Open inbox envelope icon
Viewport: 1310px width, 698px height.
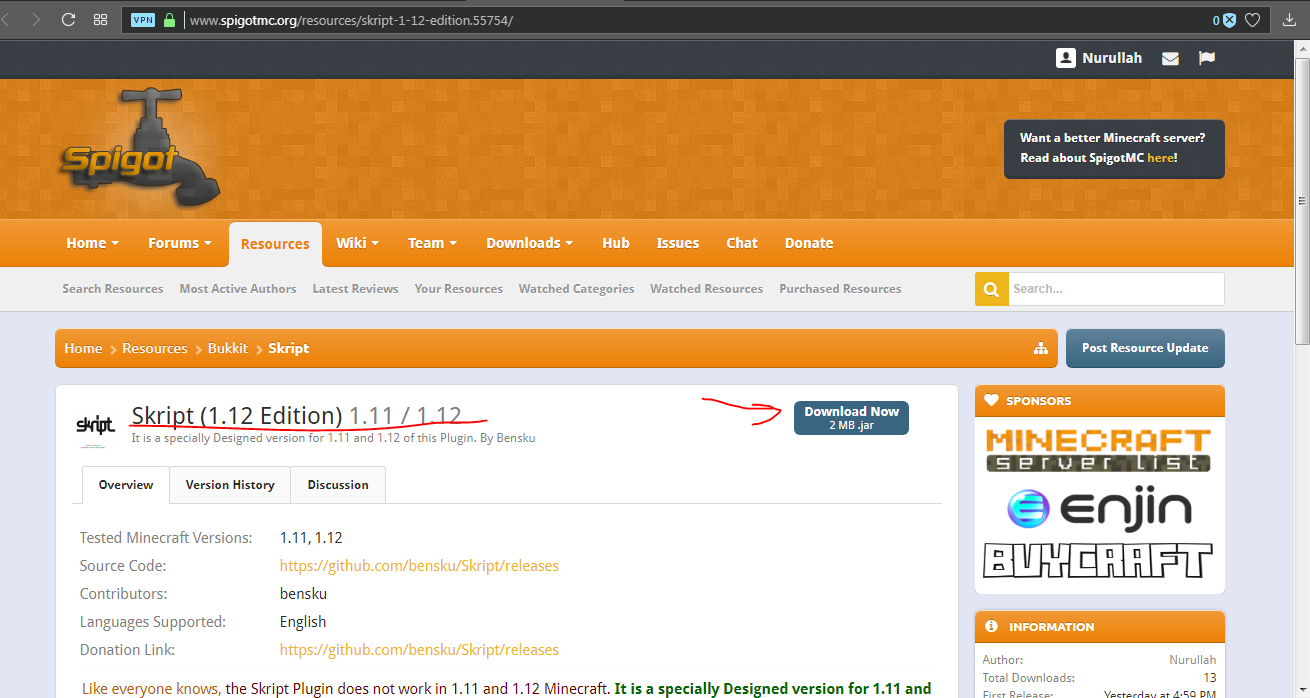click(1170, 59)
